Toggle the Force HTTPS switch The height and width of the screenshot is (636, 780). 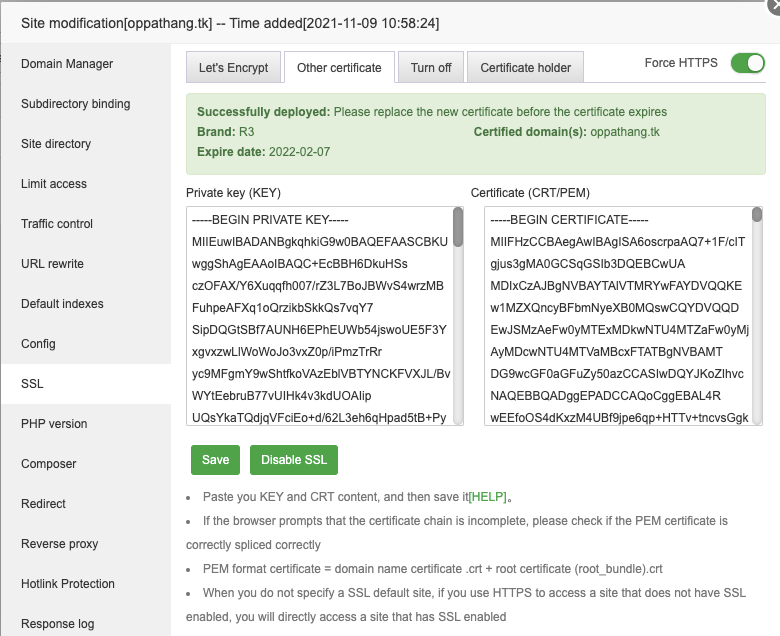point(748,63)
